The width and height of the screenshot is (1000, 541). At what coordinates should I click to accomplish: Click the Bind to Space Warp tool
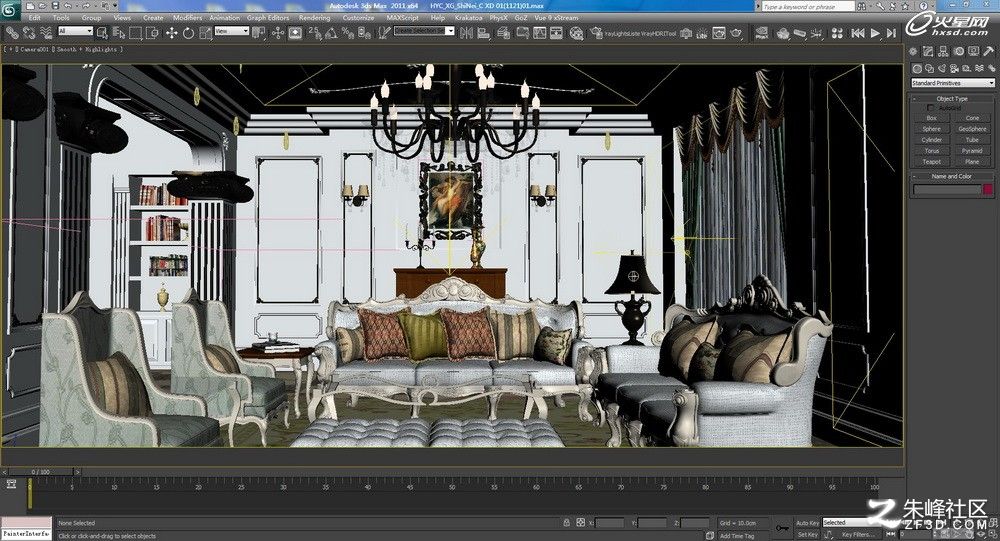(45, 32)
